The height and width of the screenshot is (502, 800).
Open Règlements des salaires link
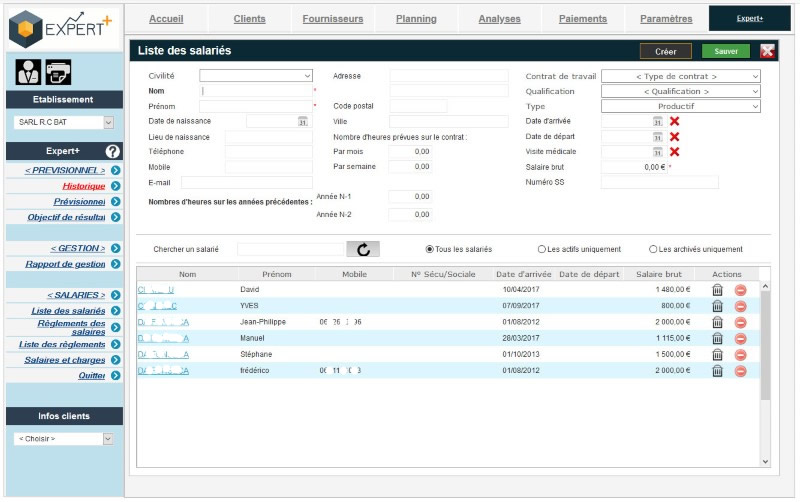click(71, 328)
